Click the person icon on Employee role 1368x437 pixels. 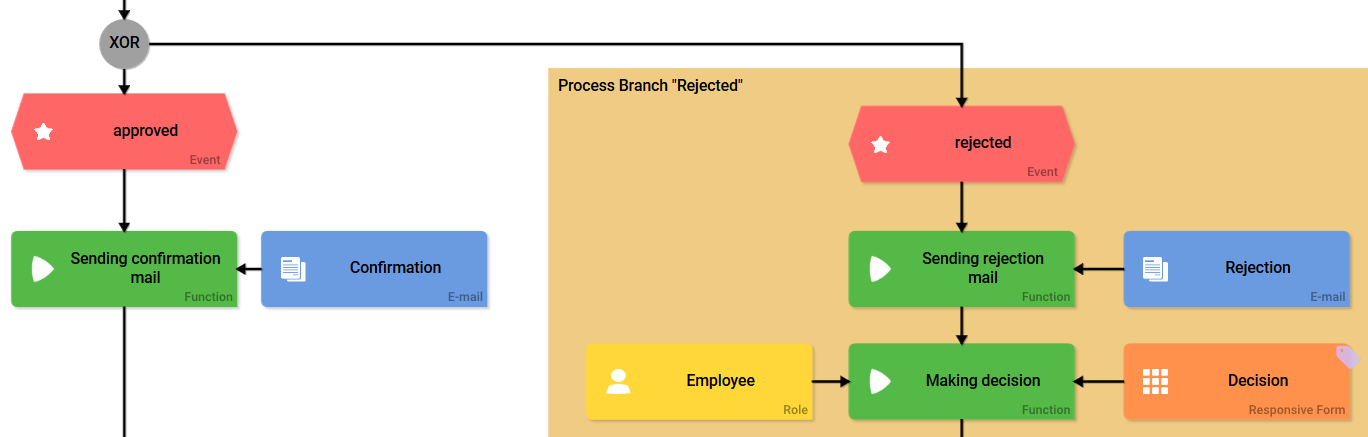click(x=618, y=381)
